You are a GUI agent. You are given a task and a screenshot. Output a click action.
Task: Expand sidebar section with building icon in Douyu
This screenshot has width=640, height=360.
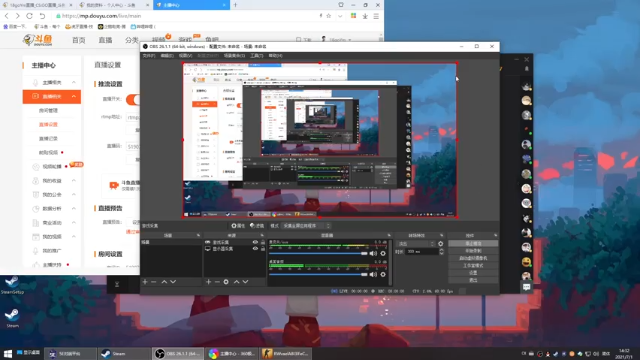tap(74, 222)
